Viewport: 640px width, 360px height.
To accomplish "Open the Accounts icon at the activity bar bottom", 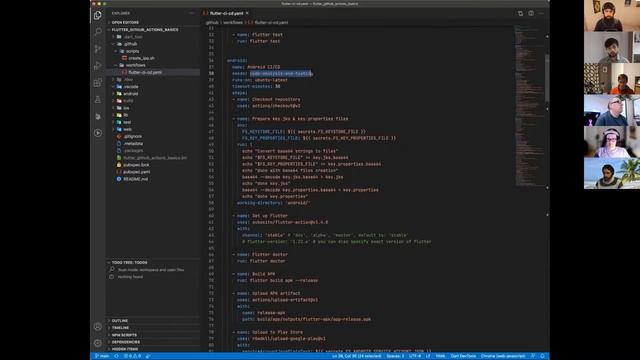I will [x=98, y=327].
